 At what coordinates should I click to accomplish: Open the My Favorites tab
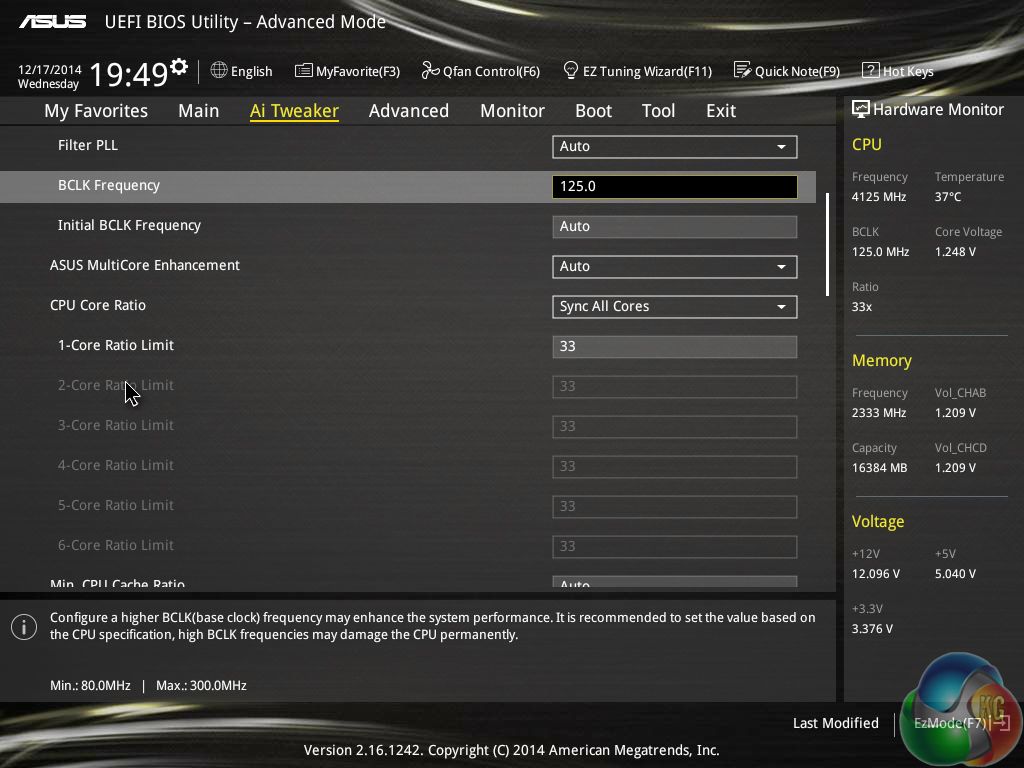click(96, 111)
